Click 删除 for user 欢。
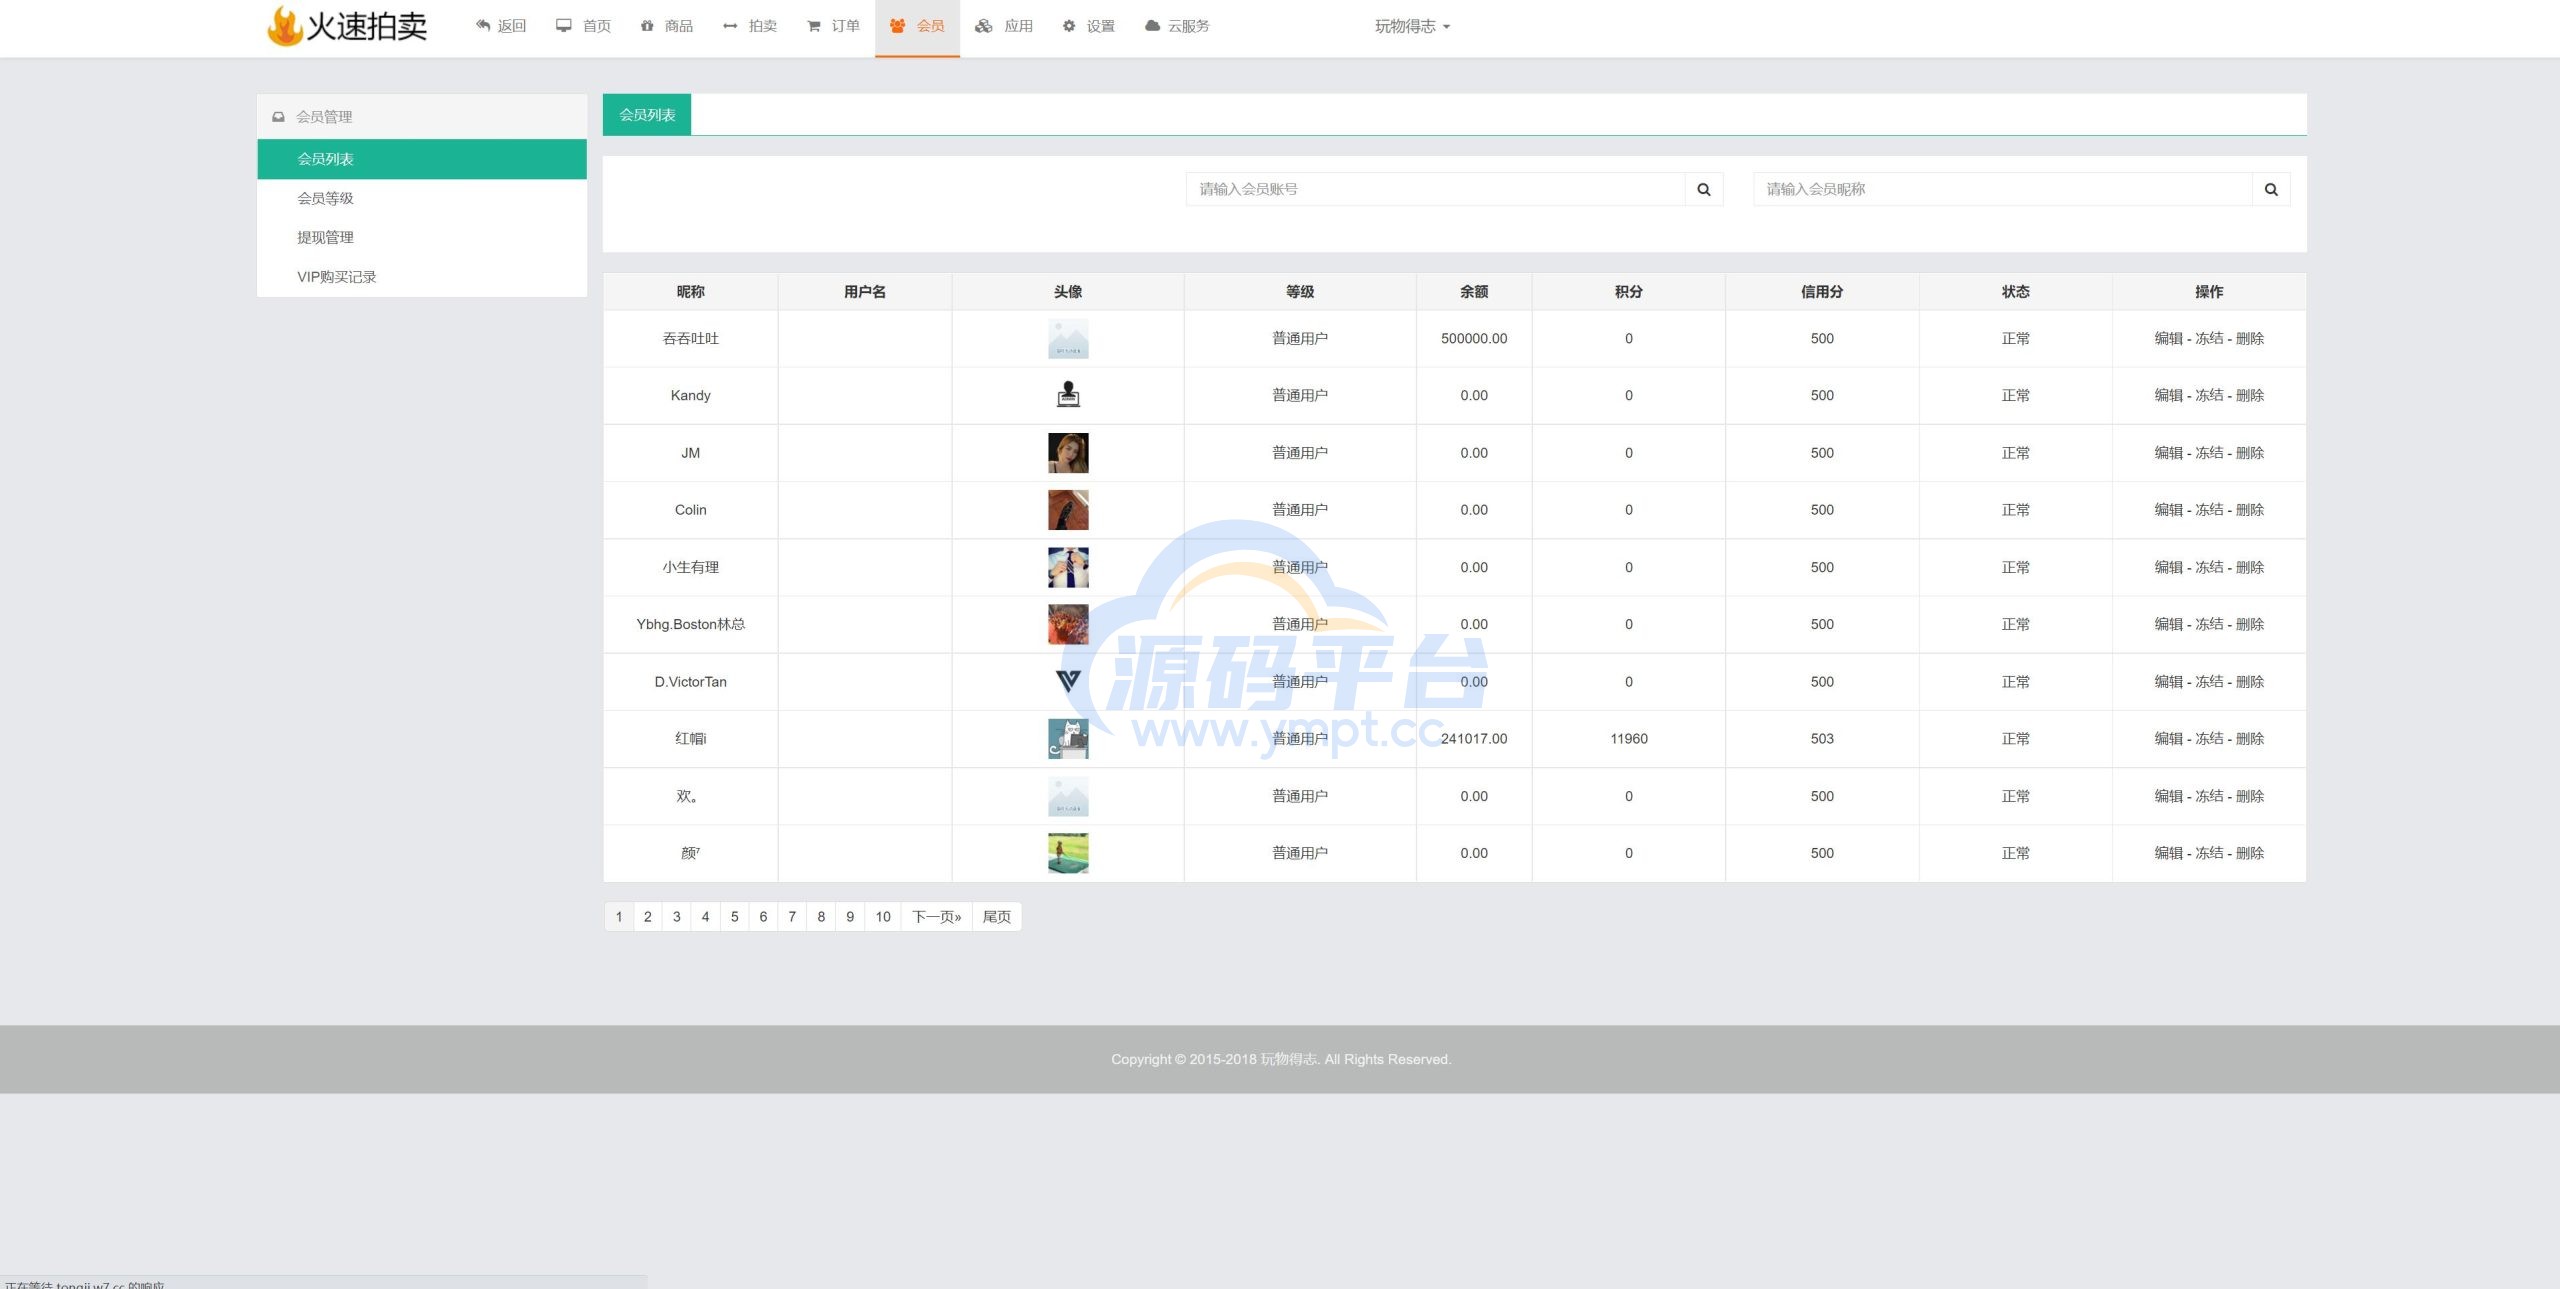Screen dimensions: 2560x1289 pyautogui.click(x=2250, y=796)
